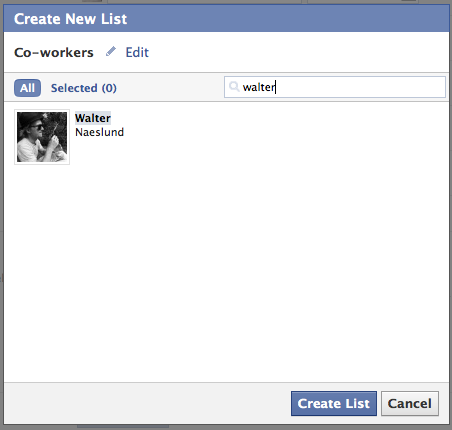Click the blank header space right of Edit
The image size is (452, 430).
[x=298, y=52]
